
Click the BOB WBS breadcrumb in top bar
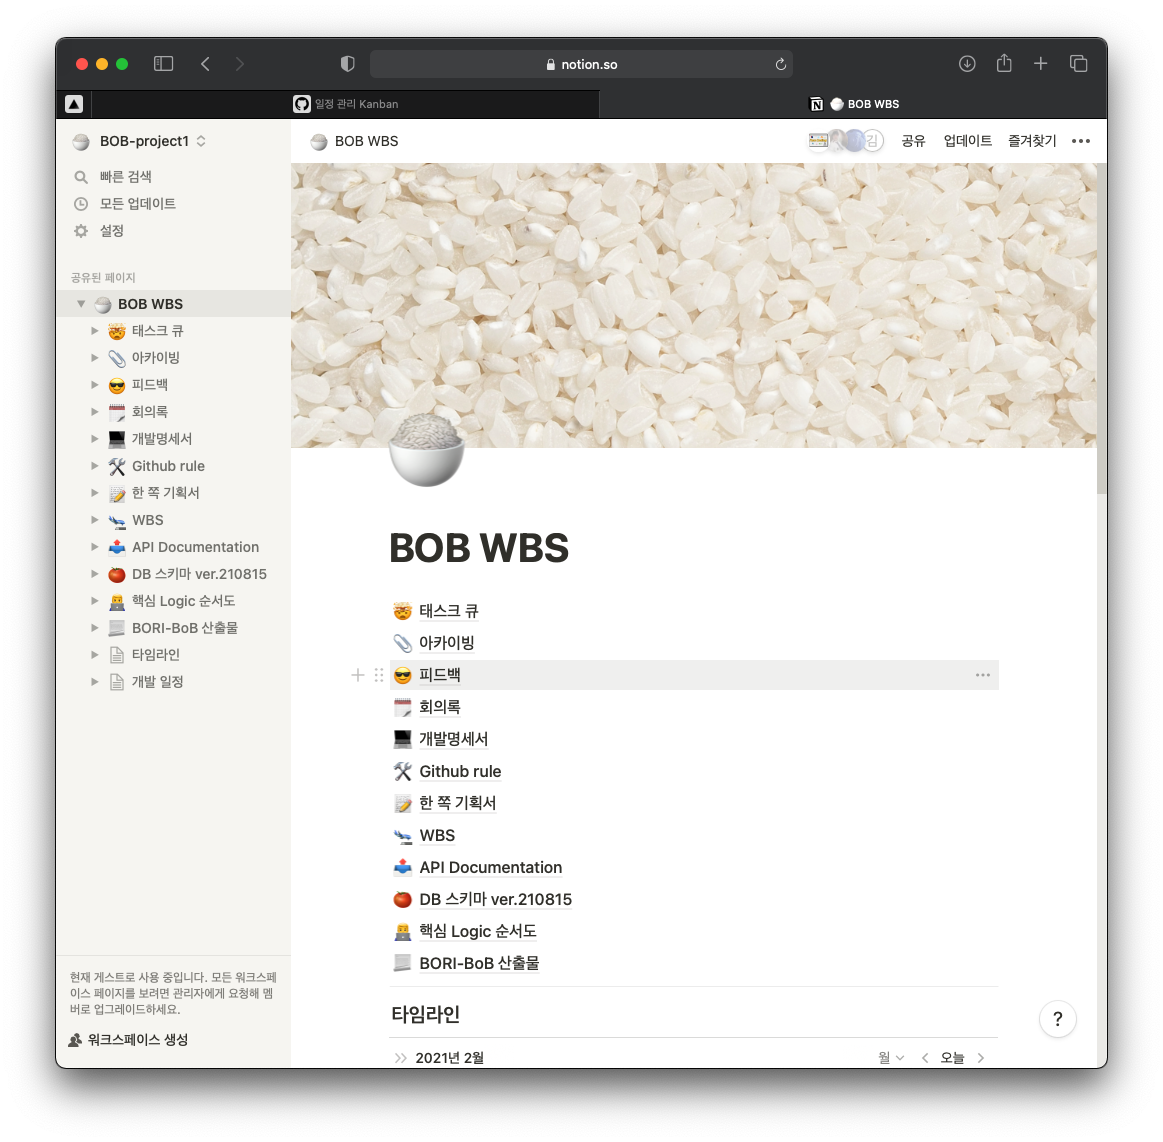click(x=355, y=141)
